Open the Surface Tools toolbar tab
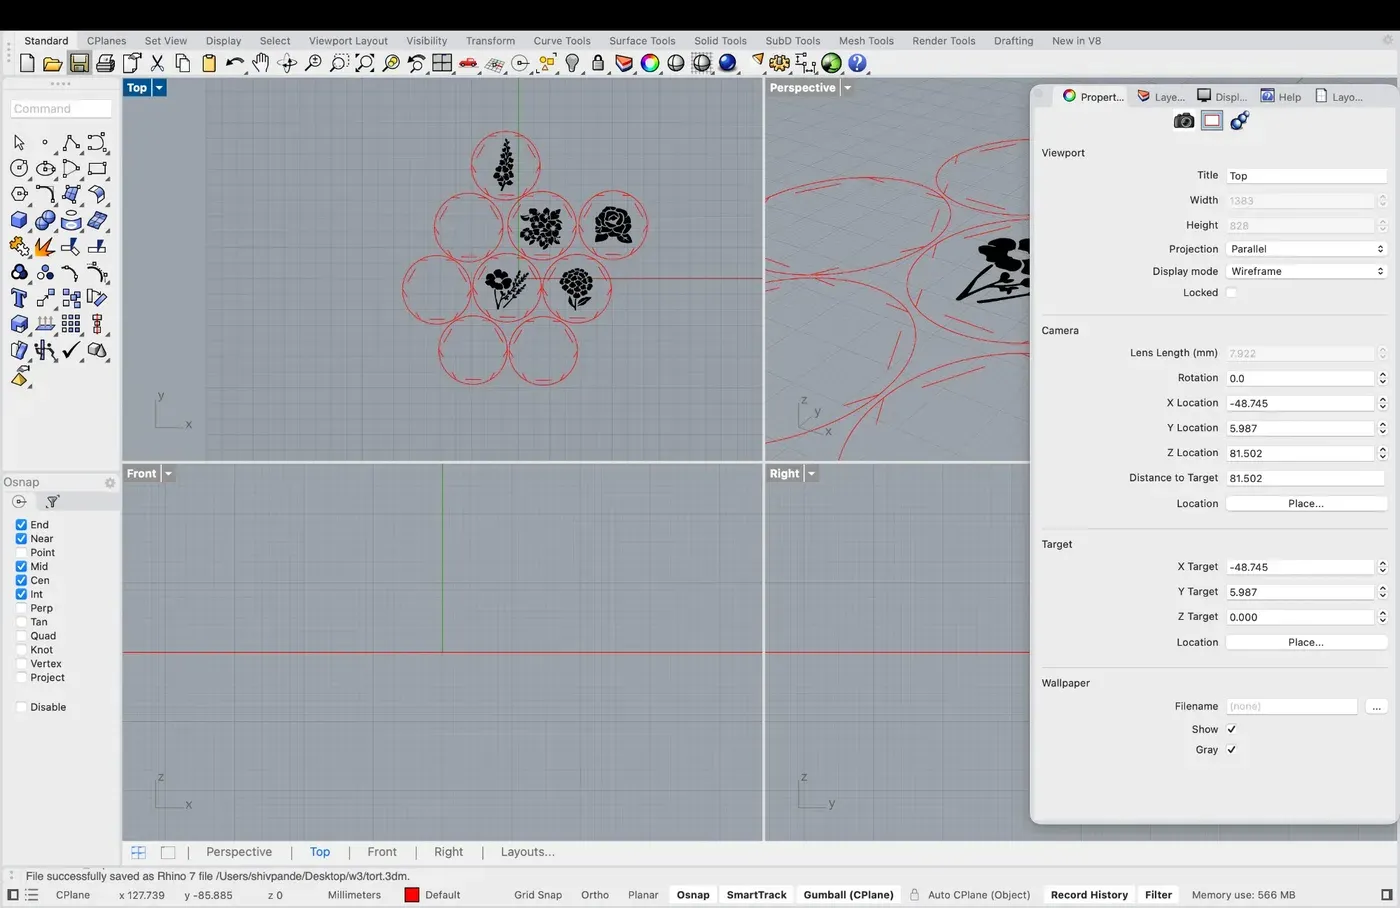This screenshot has width=1400, height=908. click(642, 41)
